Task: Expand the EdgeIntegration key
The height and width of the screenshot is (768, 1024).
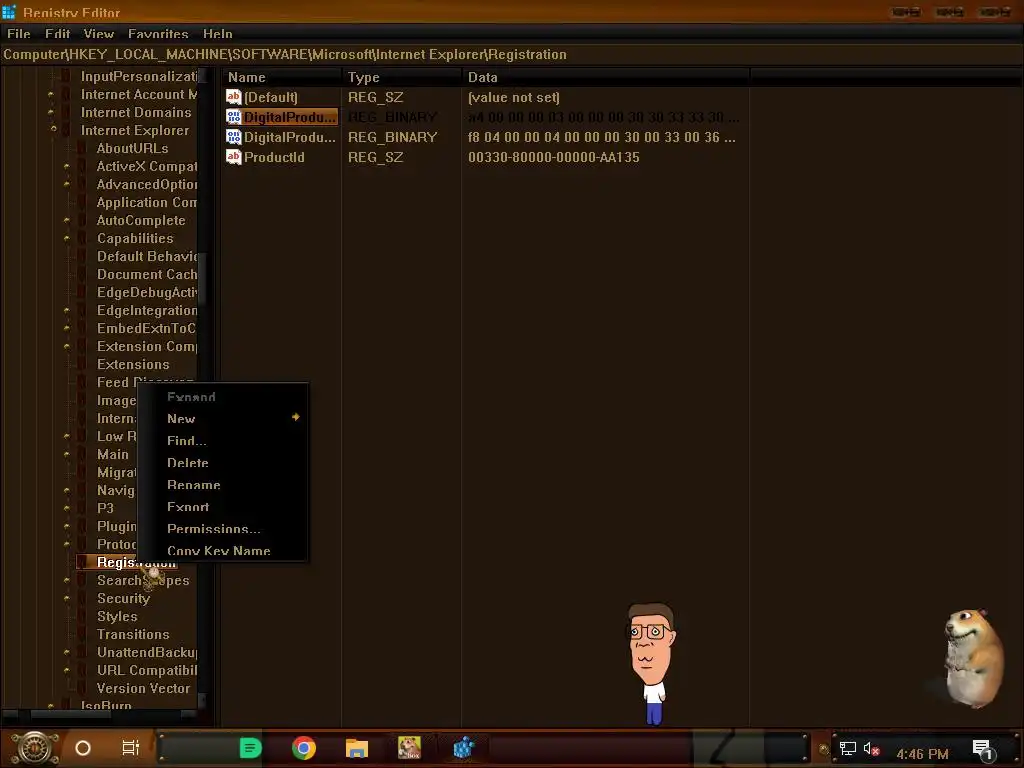Action: (67, 310)
